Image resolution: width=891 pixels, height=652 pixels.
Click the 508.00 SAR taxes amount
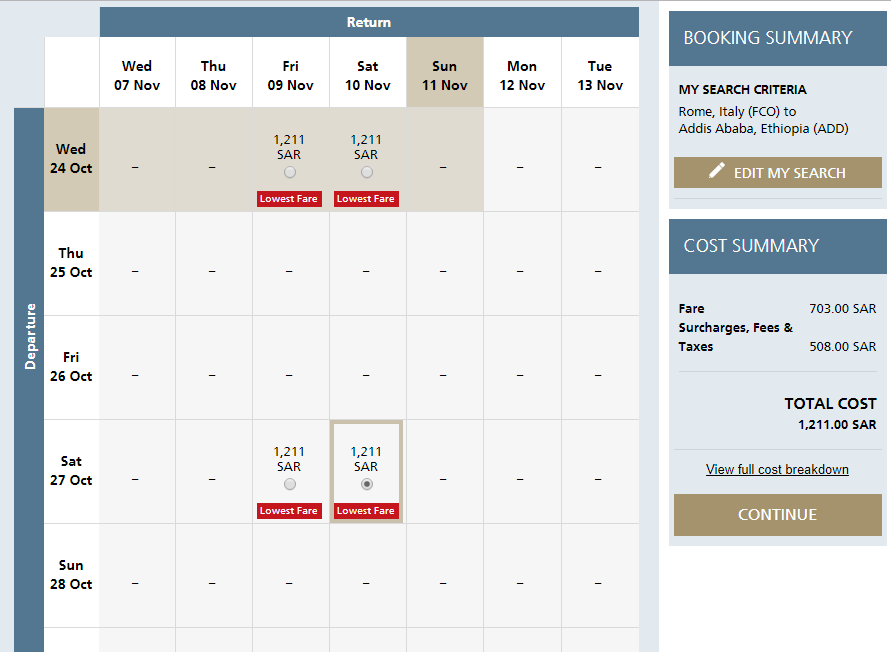tap(843, 347)
